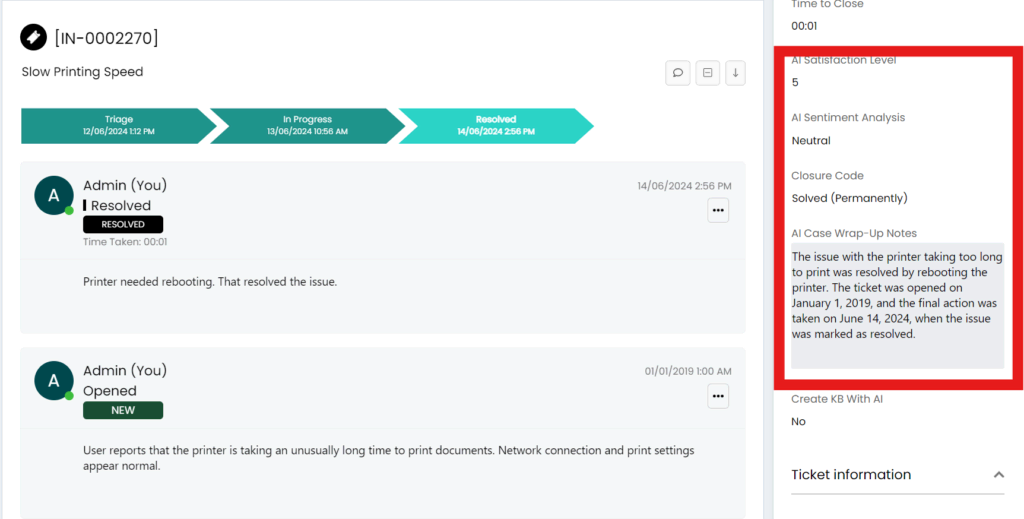This screenshot has height=519, width=1024.
Task: Select the Triage stage in progress bar
Action: click(x=116, y=126)
